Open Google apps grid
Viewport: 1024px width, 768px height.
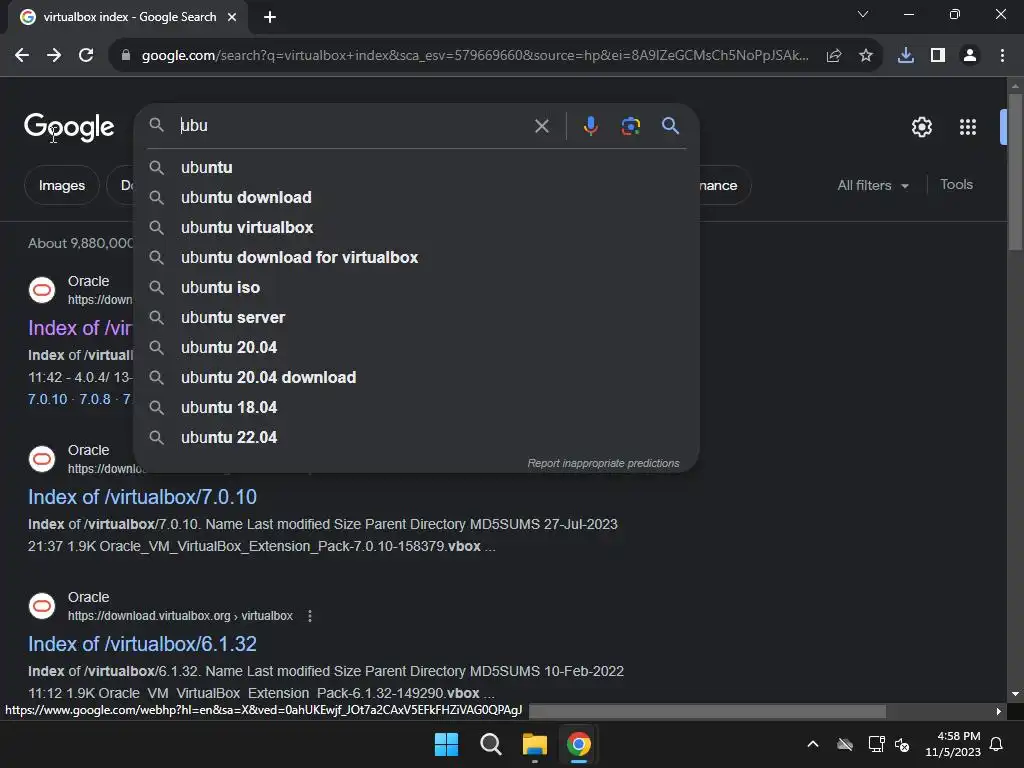(968, 127)
